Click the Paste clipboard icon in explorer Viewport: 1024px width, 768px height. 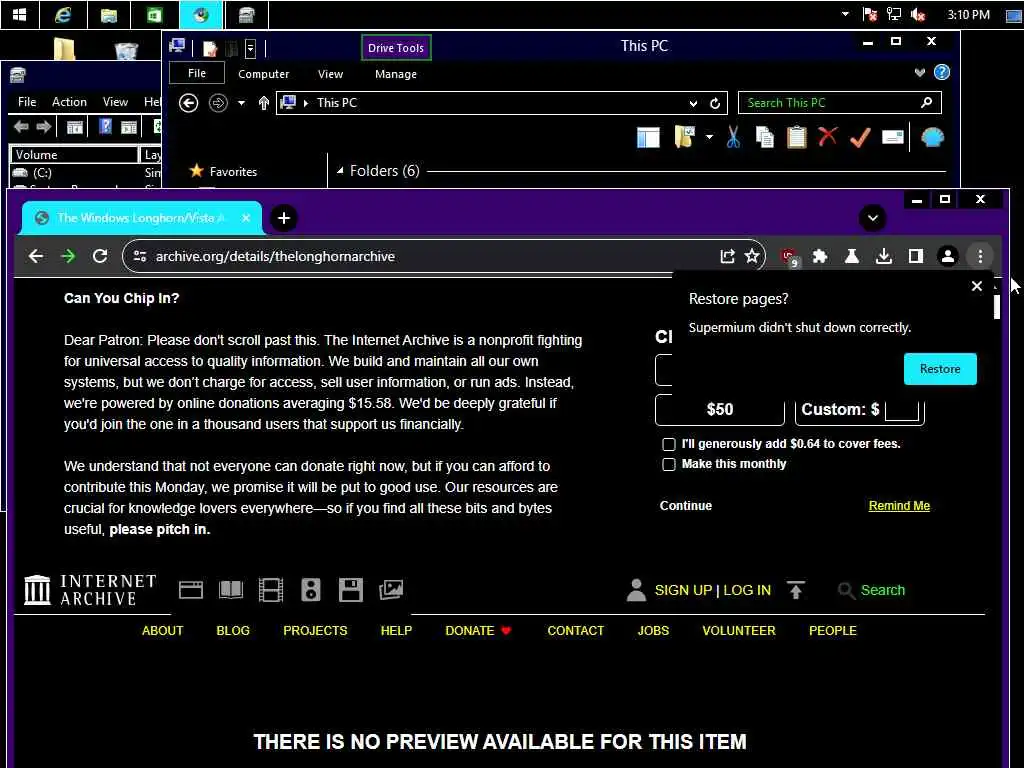click(797, 138)
